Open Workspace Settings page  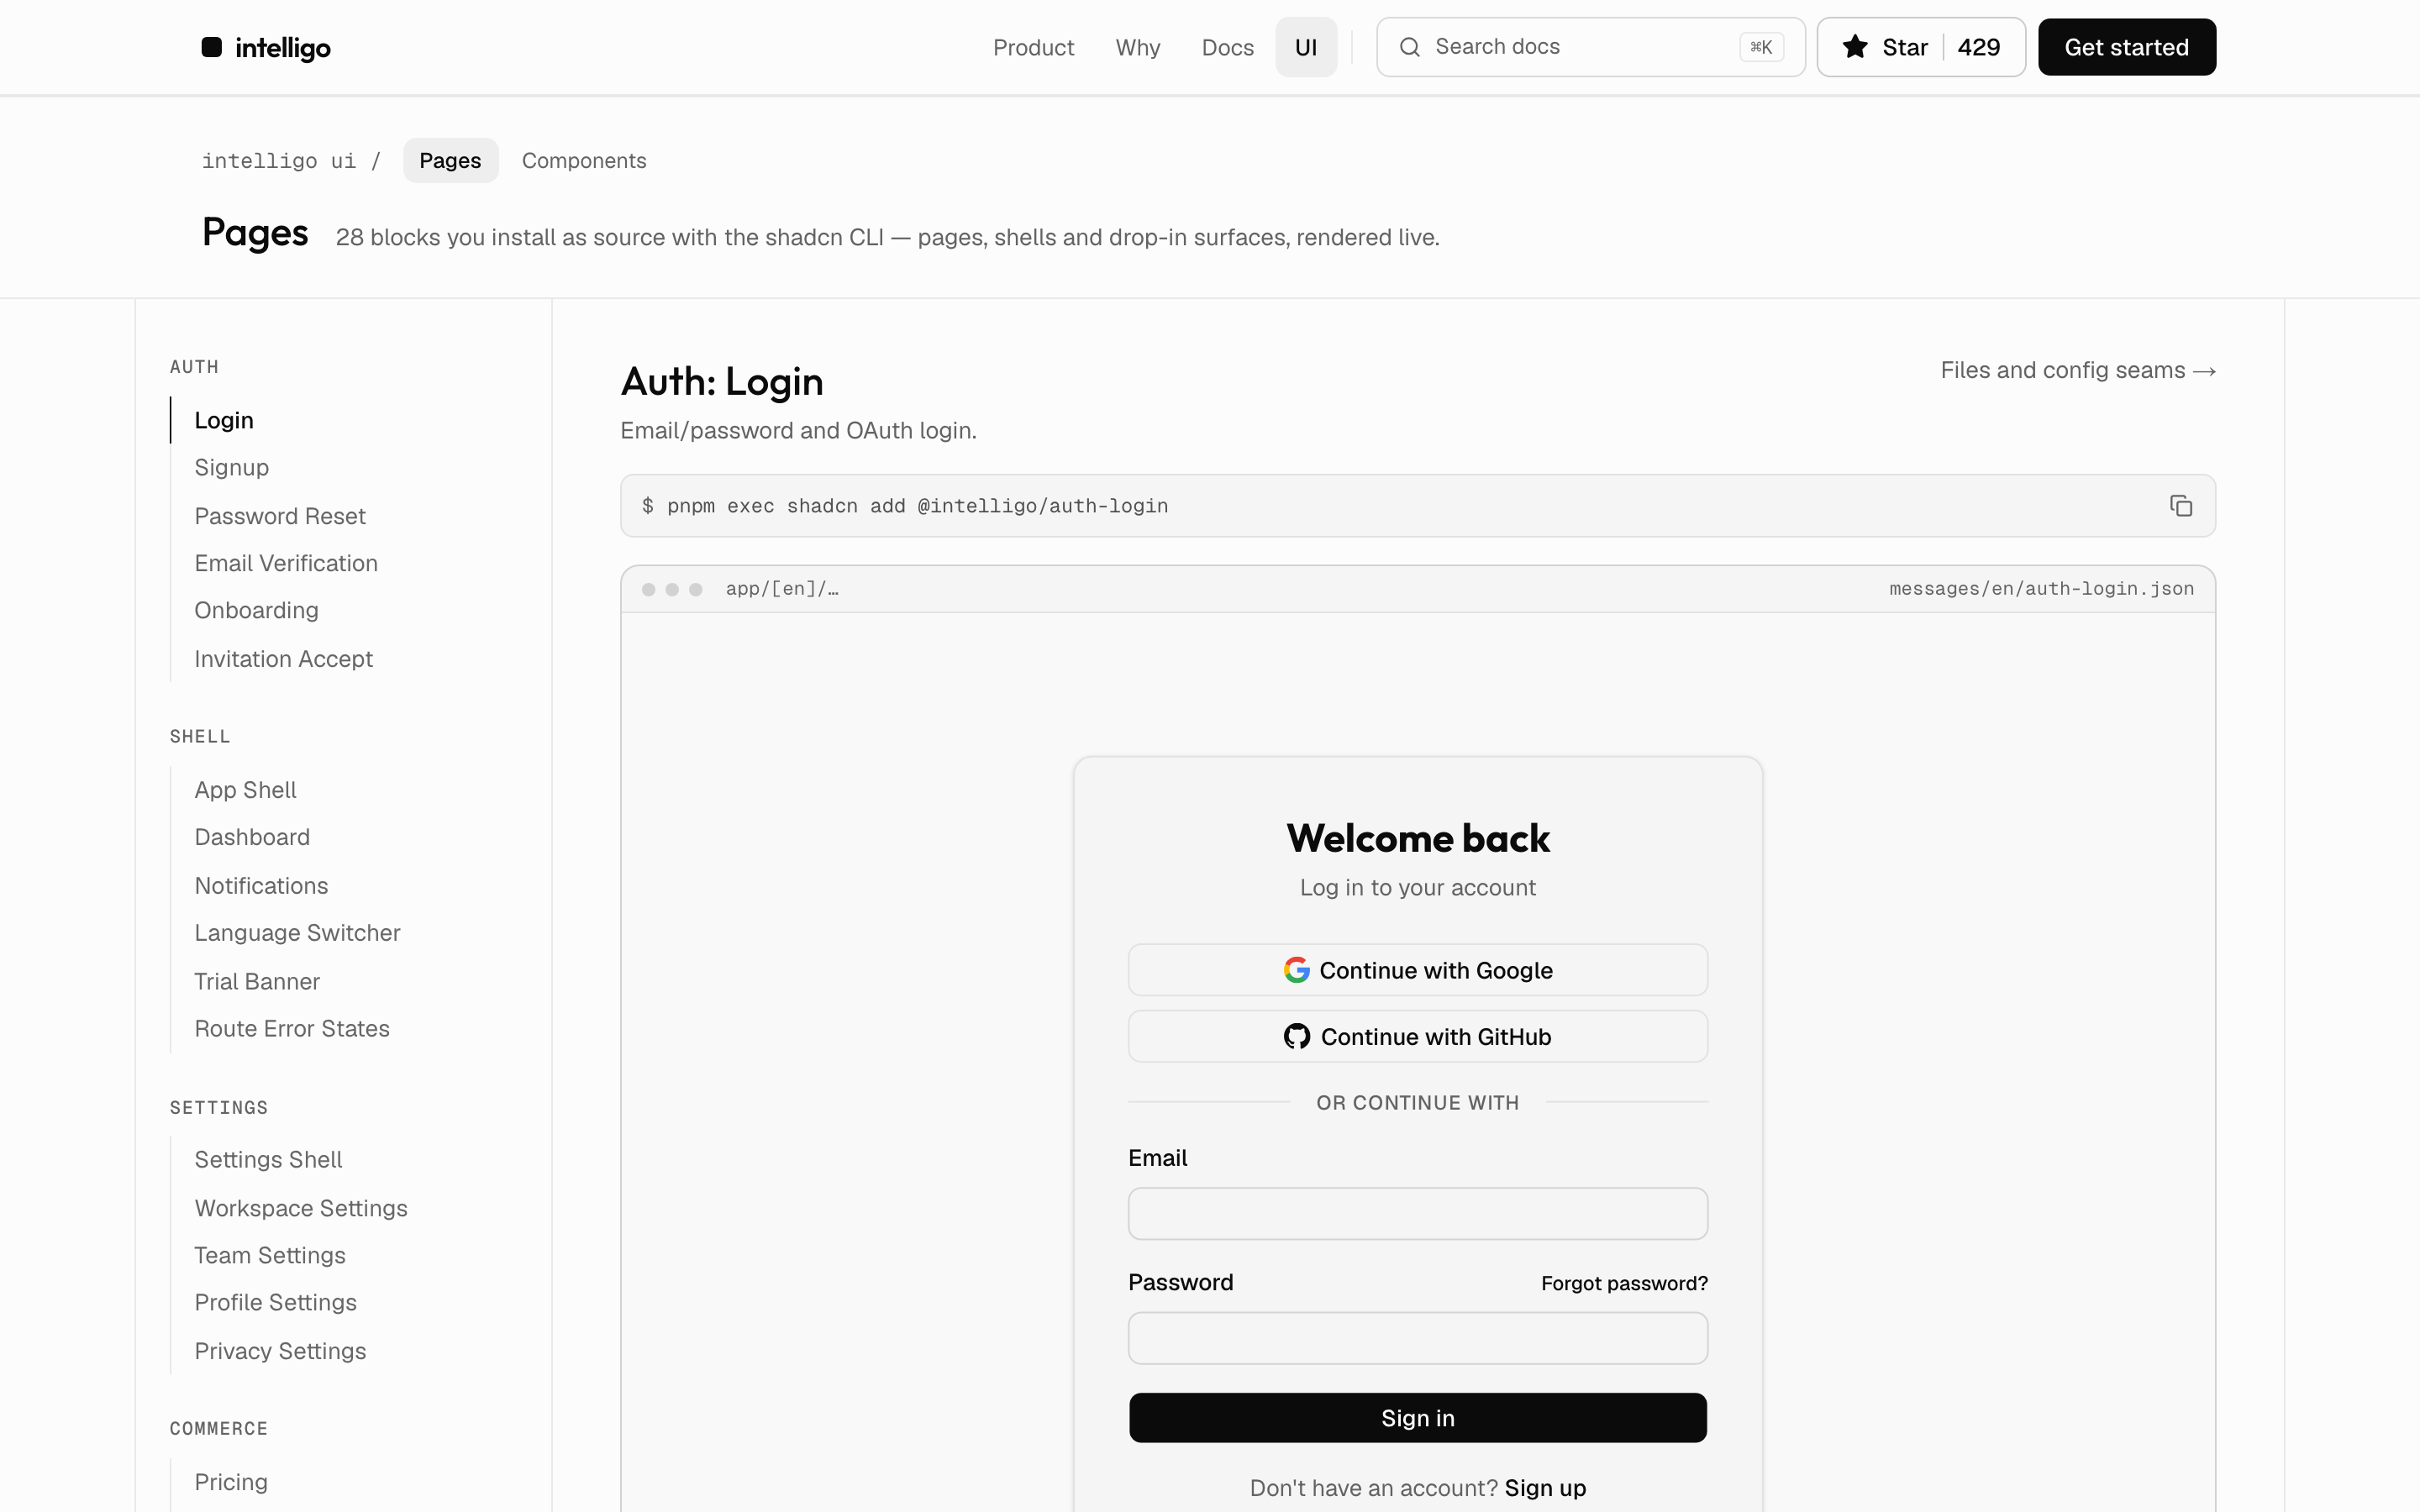301,1208
